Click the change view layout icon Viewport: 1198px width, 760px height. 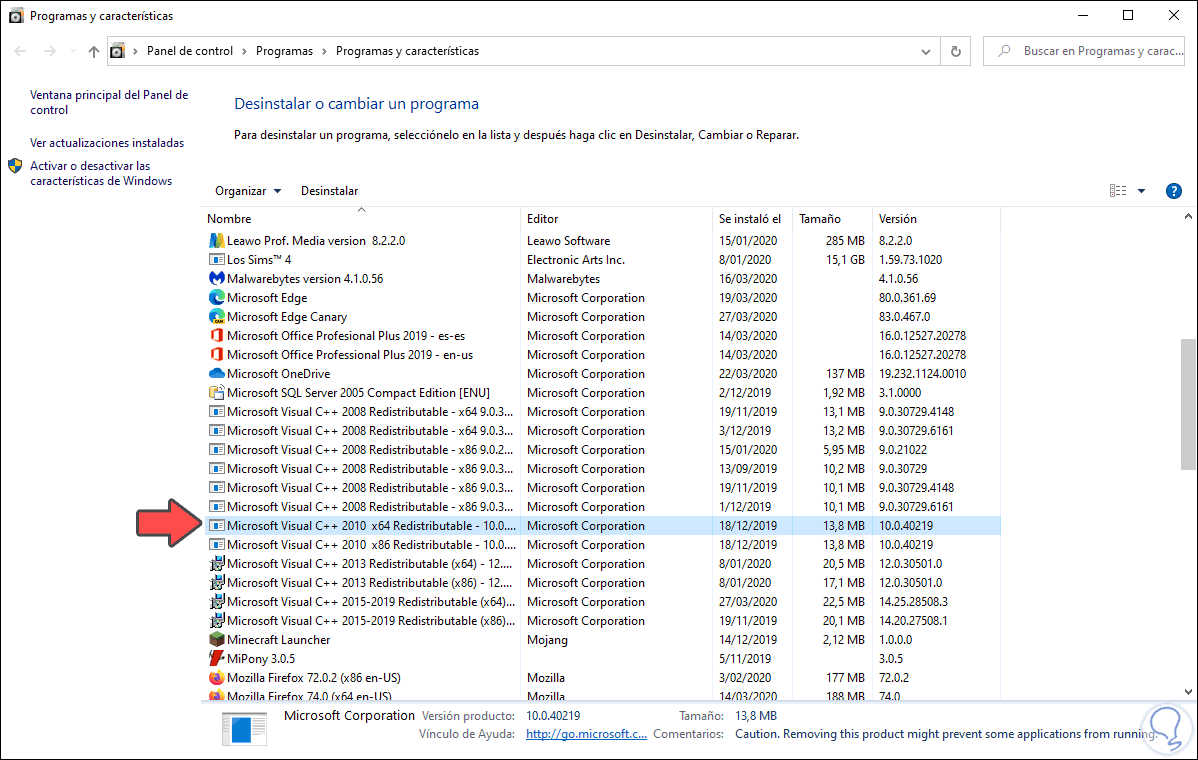(x=1118, y=191)
